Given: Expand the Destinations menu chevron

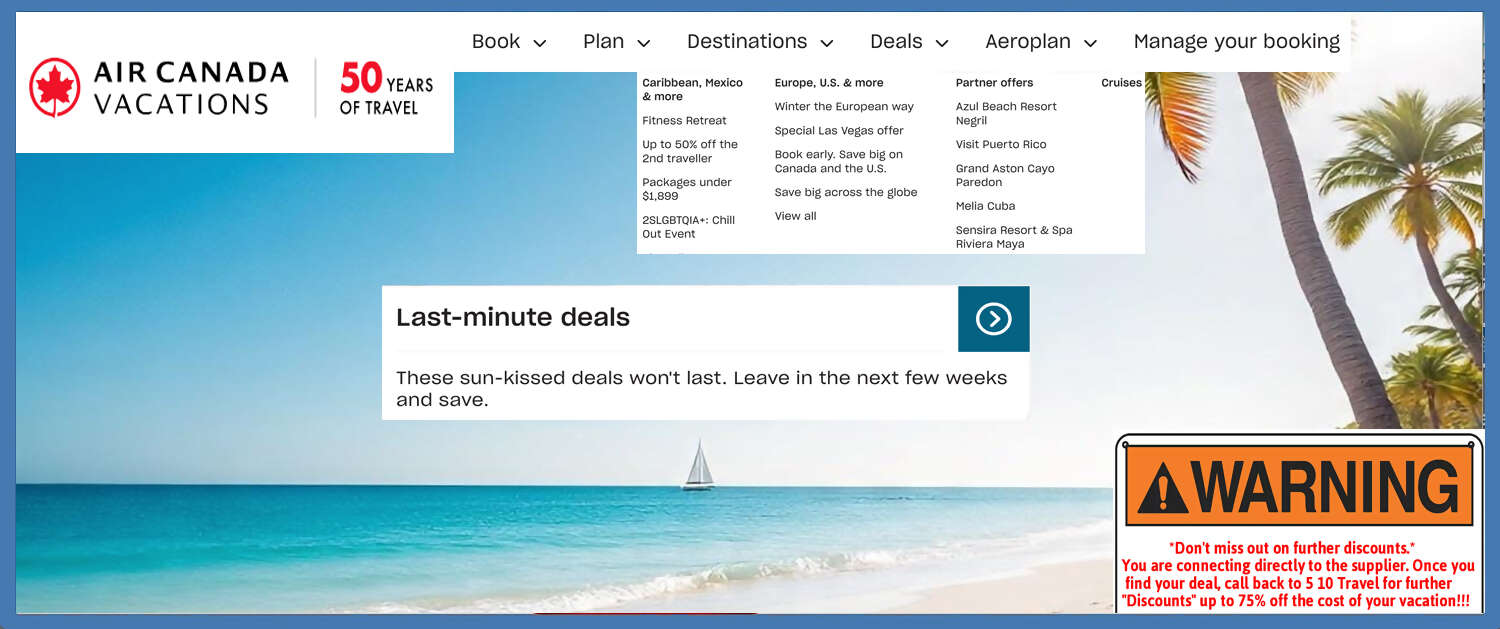Looking at the screenshot, I should click(826, 43).
